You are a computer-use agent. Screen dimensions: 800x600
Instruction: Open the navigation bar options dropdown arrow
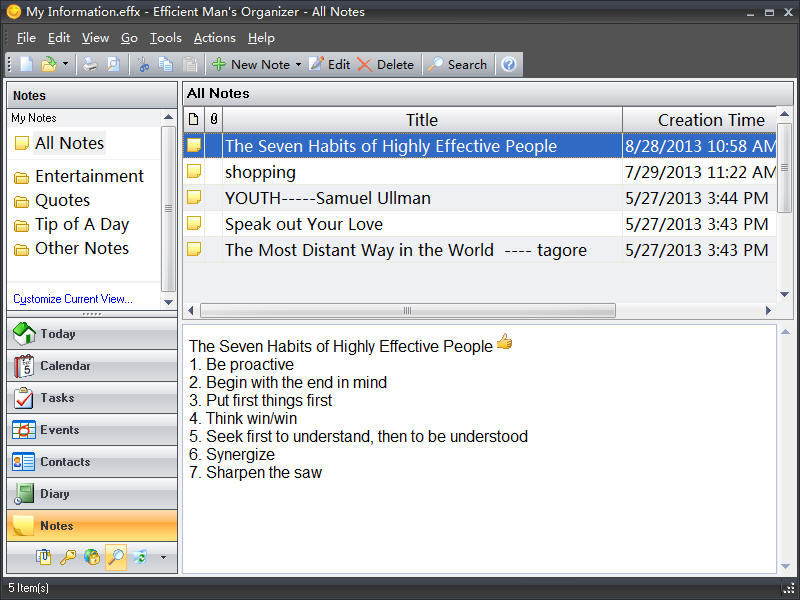(163, 557)
